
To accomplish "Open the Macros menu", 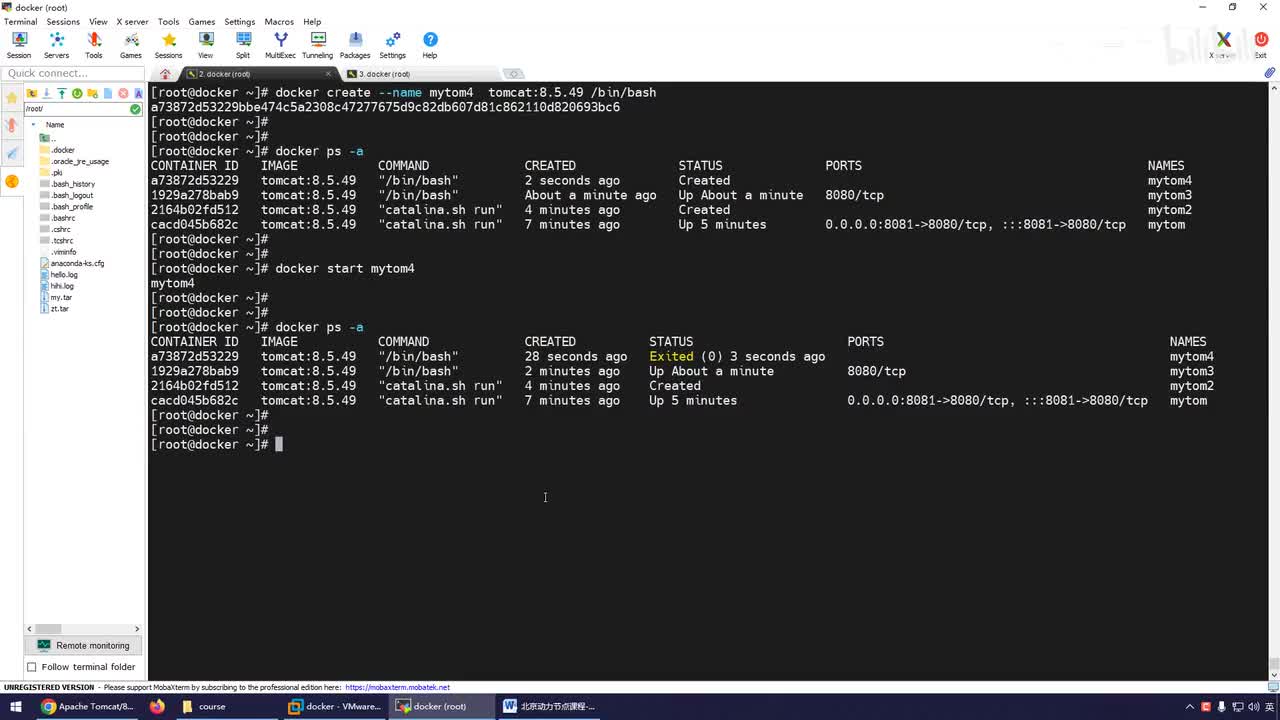I will [x=279, y=21].
